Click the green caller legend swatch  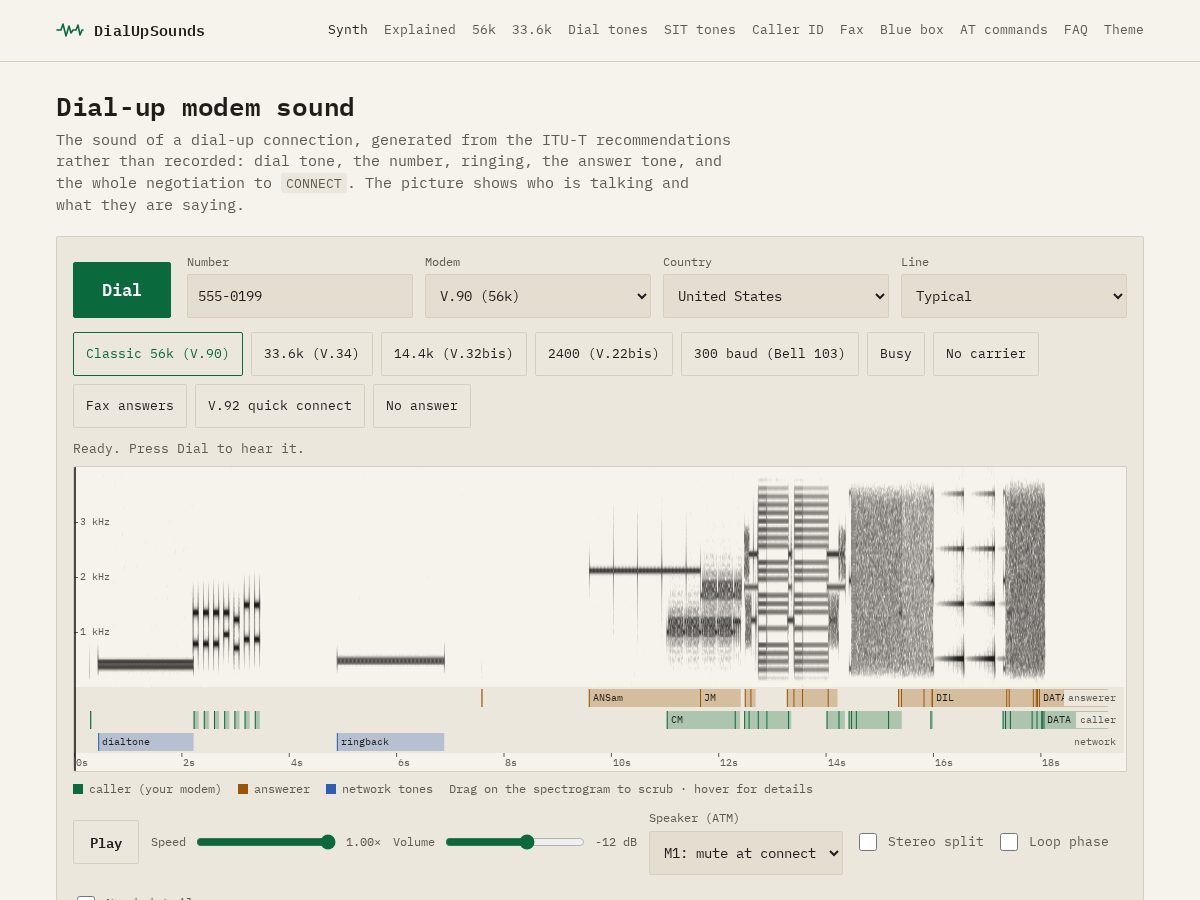click(x=78, y=789)
